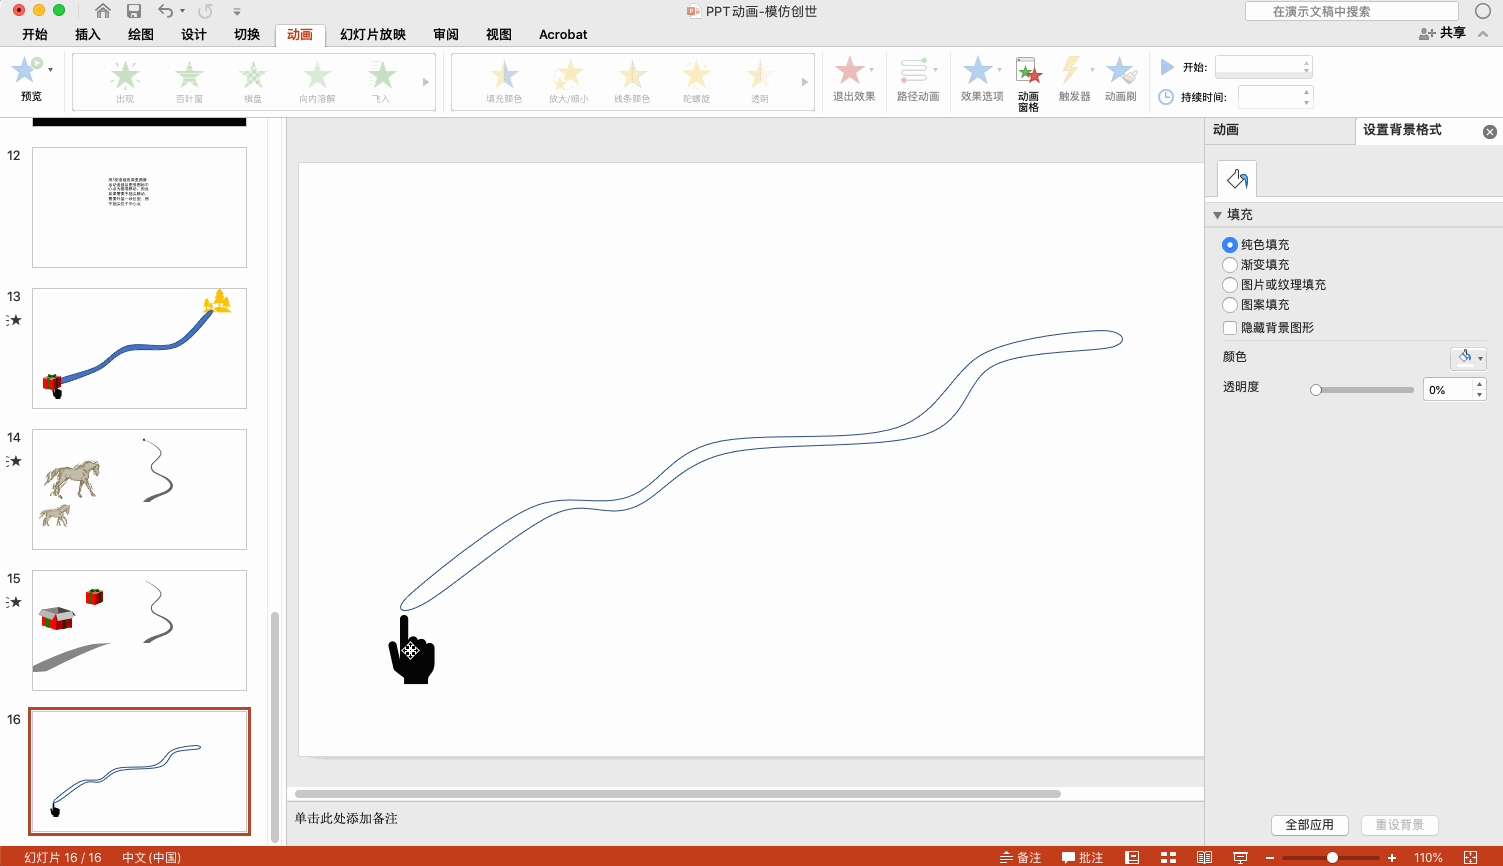Viewport: 1503px width, 866px height.
Task: Expand the emphasis effects gallery arrow
Action: tap(805, 82)
